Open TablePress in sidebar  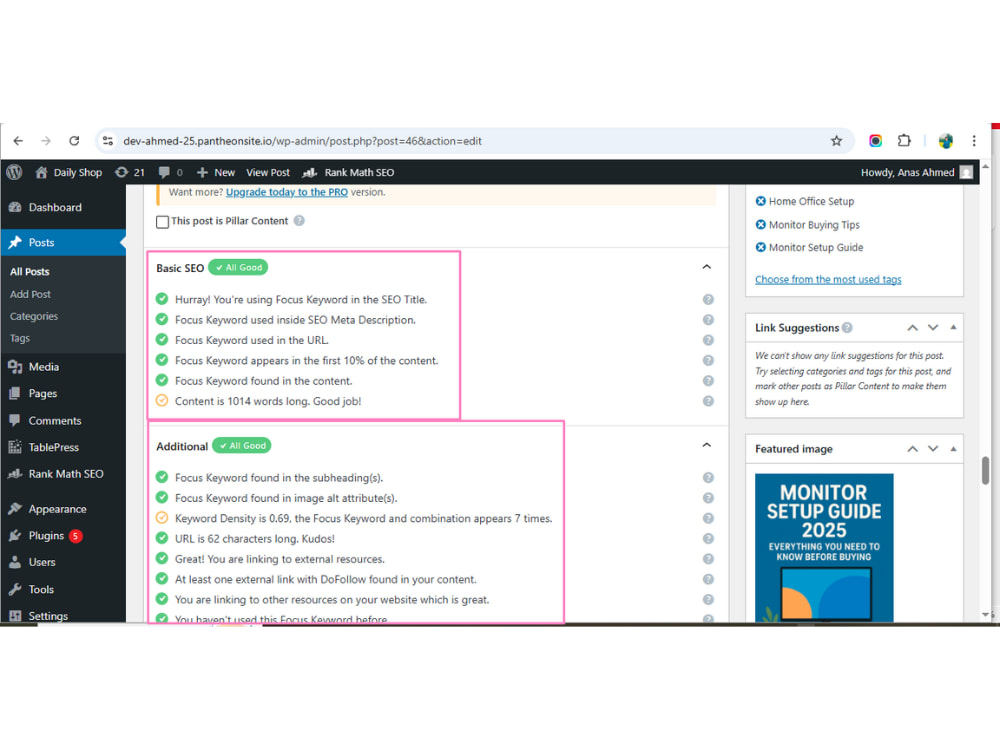coord(63,447)
